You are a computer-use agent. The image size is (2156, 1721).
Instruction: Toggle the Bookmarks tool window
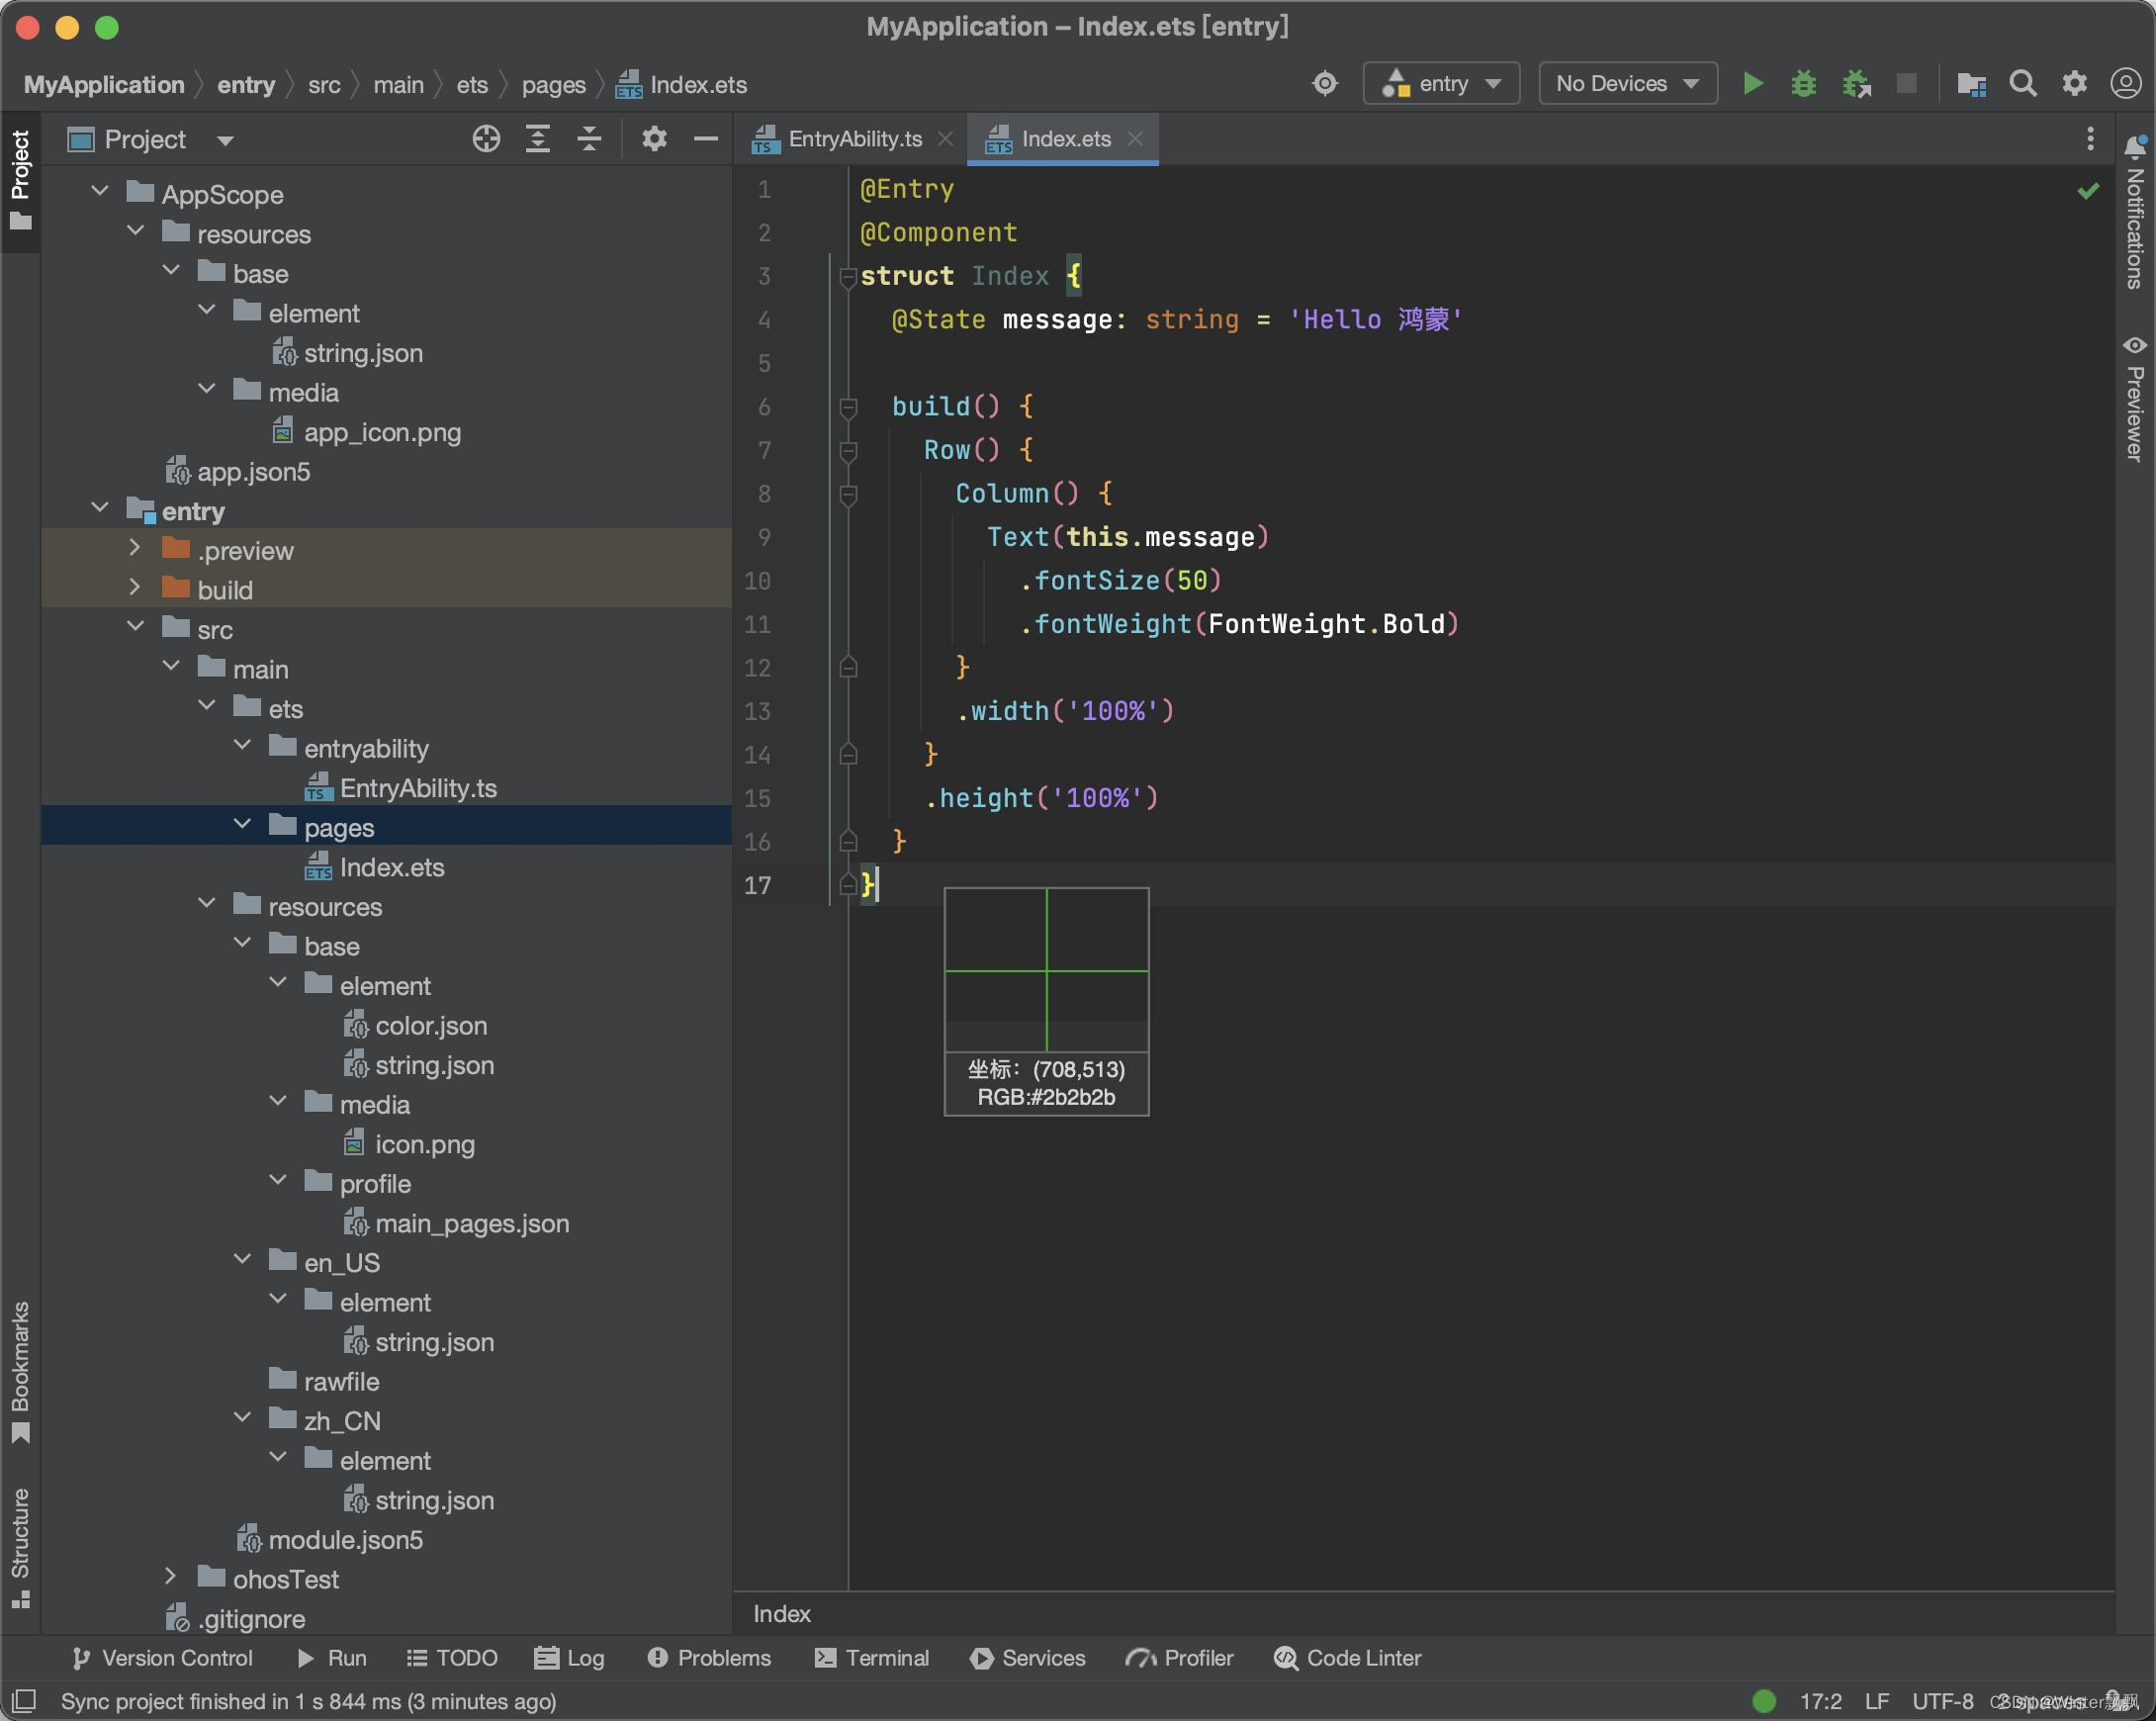20,1370
